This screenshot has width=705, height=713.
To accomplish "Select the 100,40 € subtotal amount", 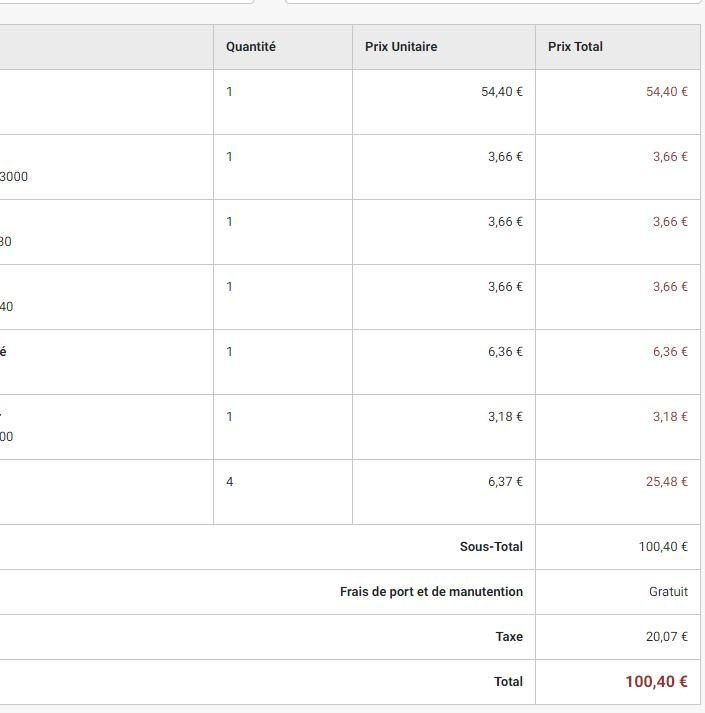I will coord(663,547).
